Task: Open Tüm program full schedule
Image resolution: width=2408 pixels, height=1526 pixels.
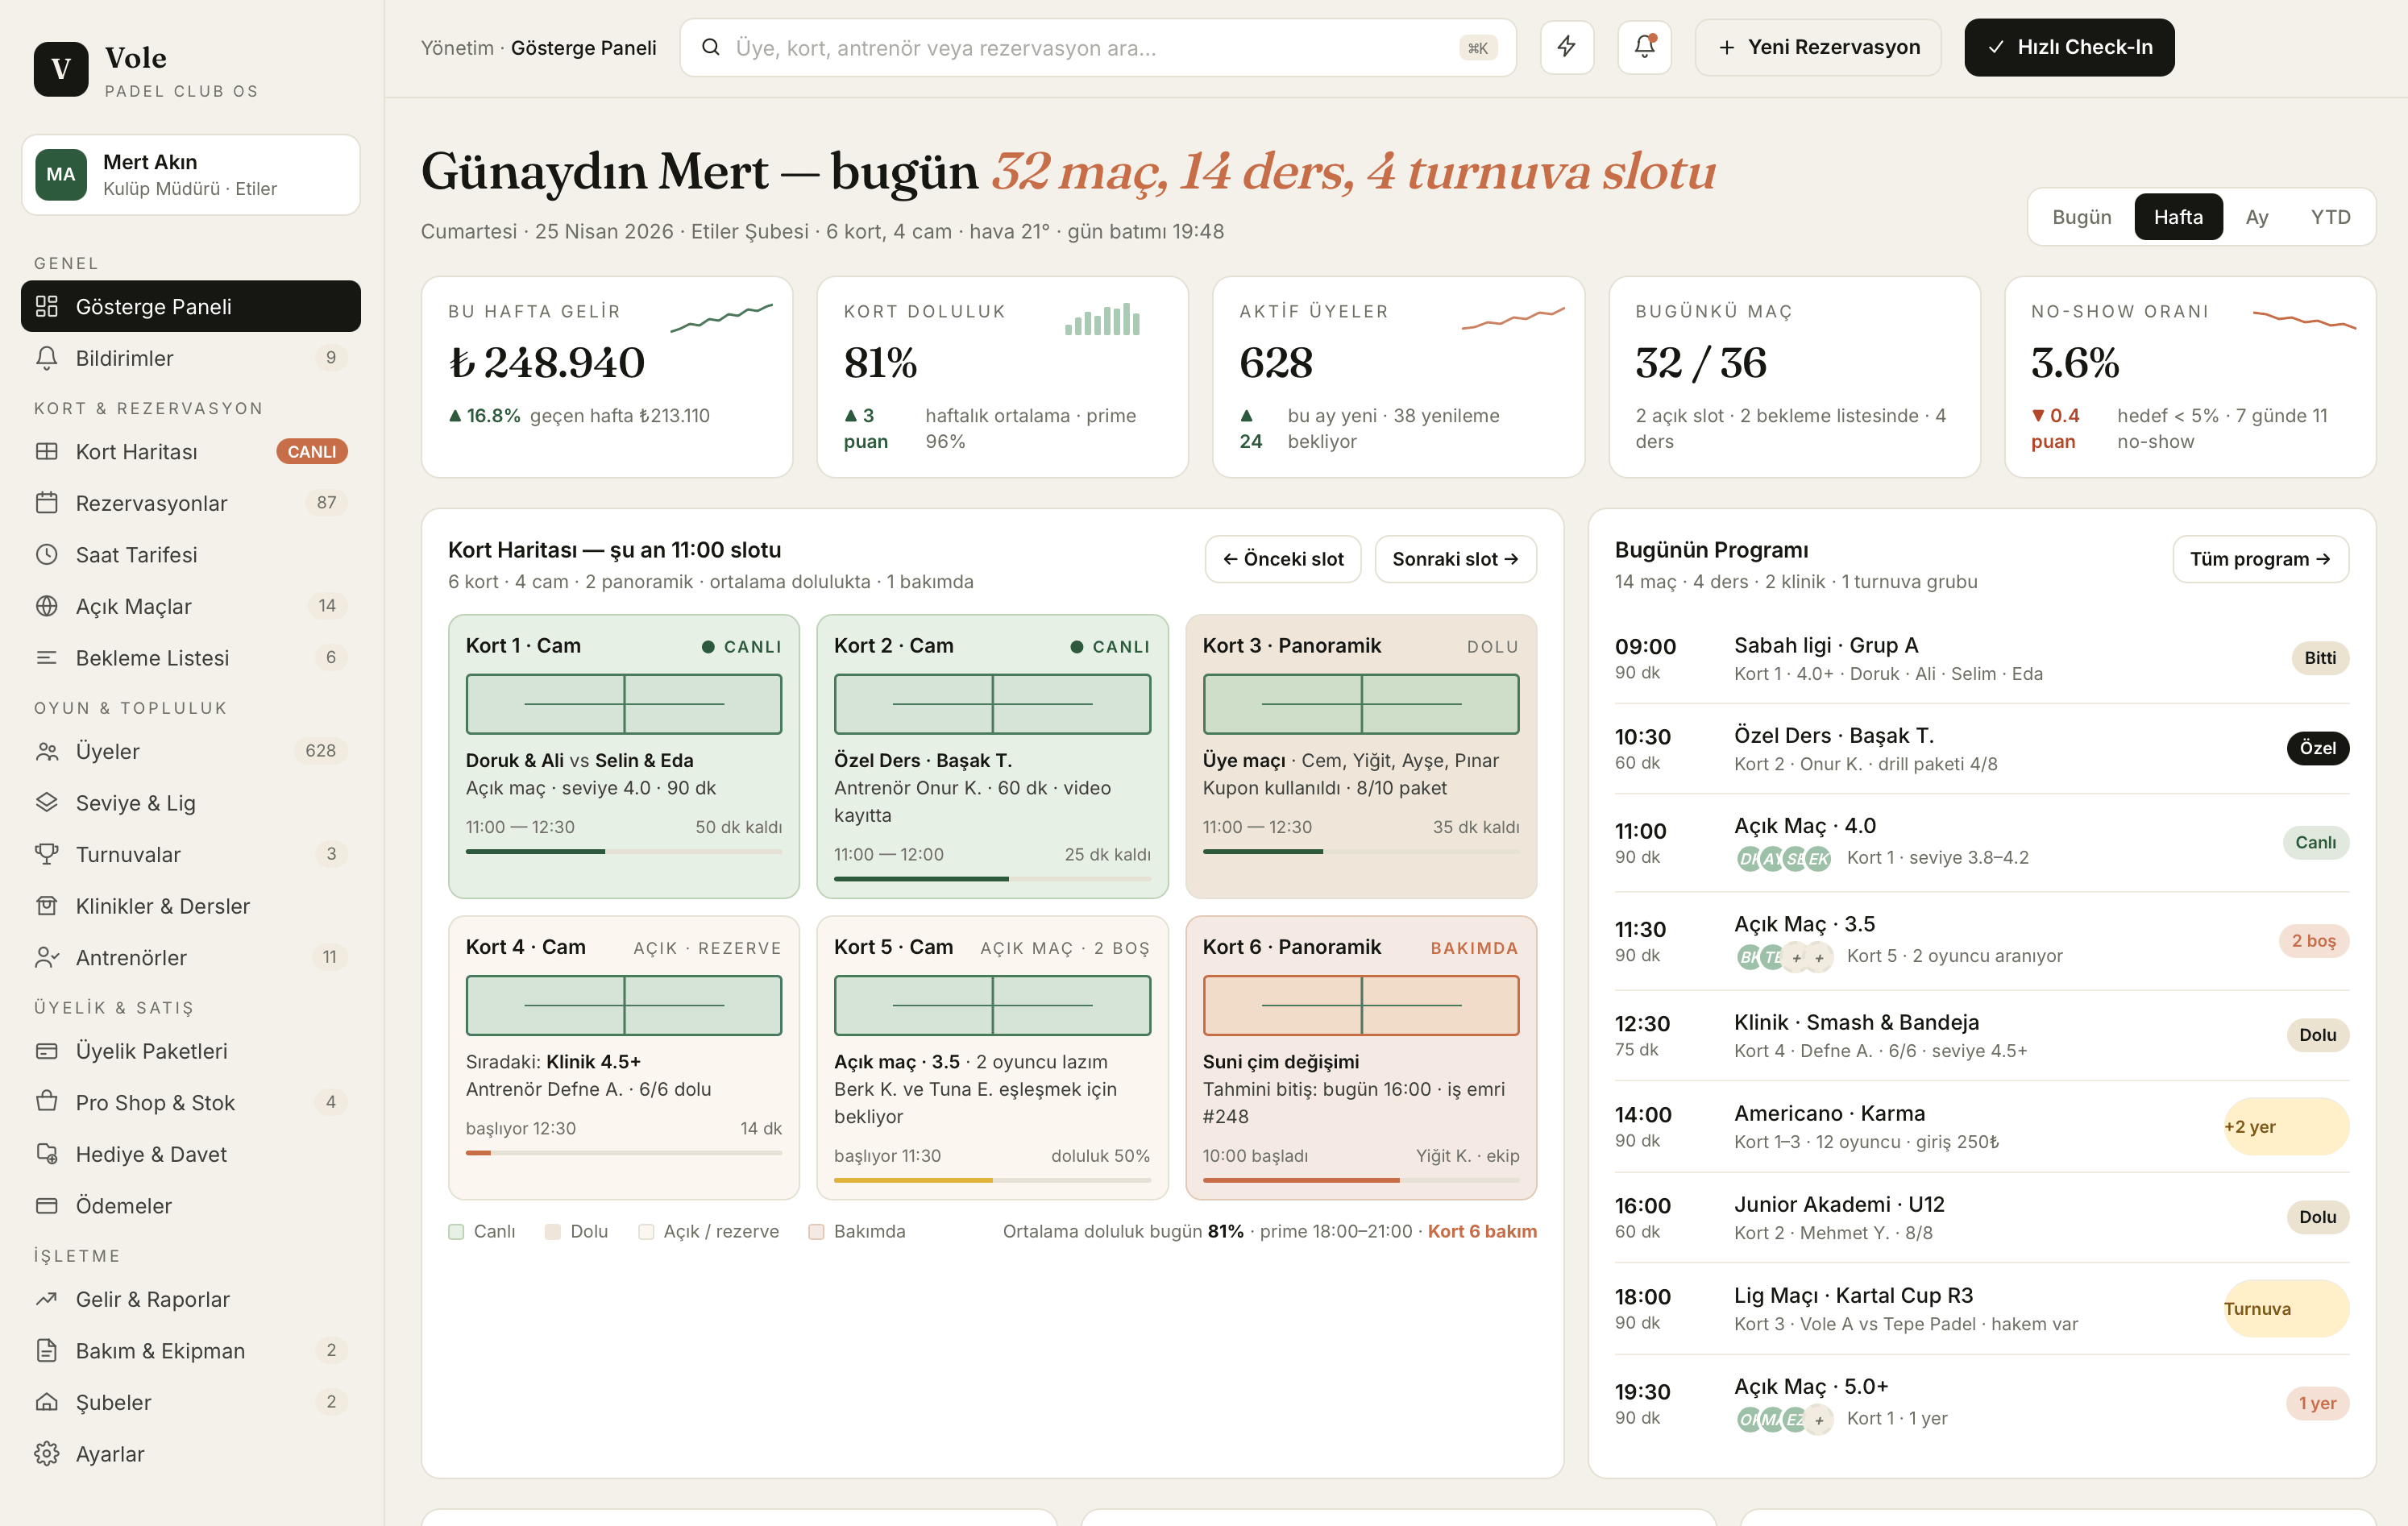Action: (x=2259, y=559)
